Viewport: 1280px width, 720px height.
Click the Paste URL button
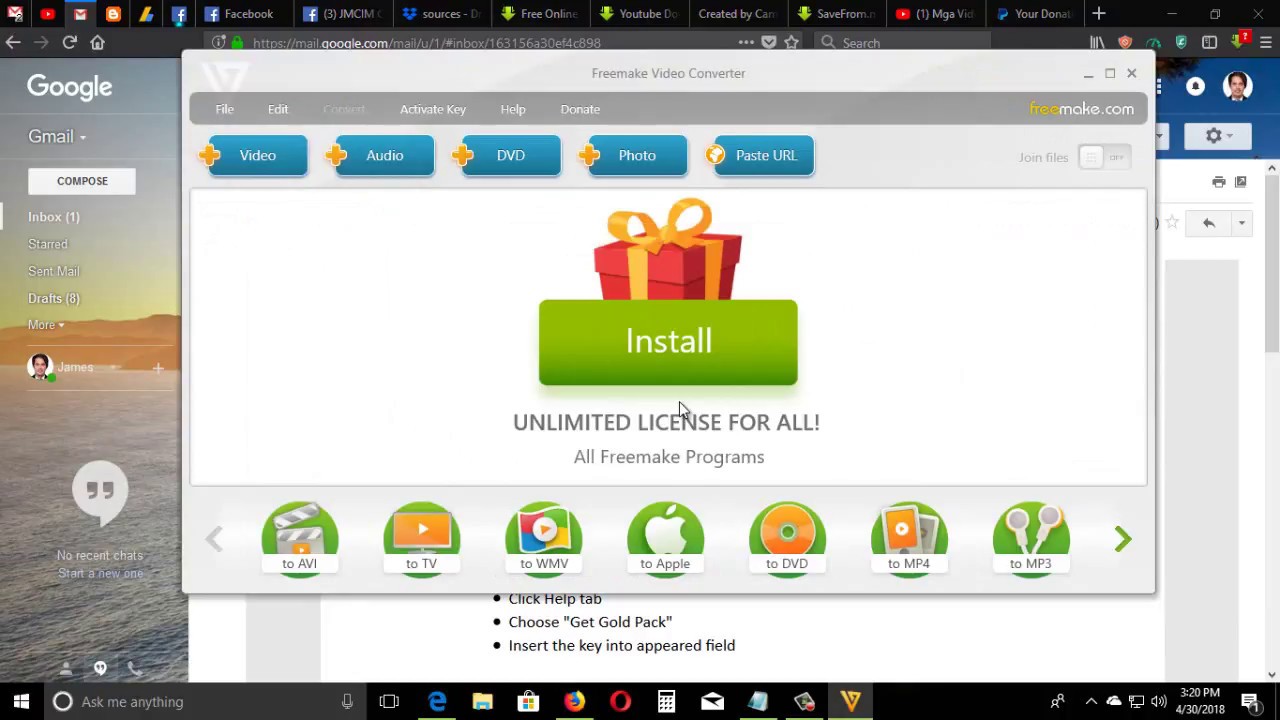[x=761, y=156]
